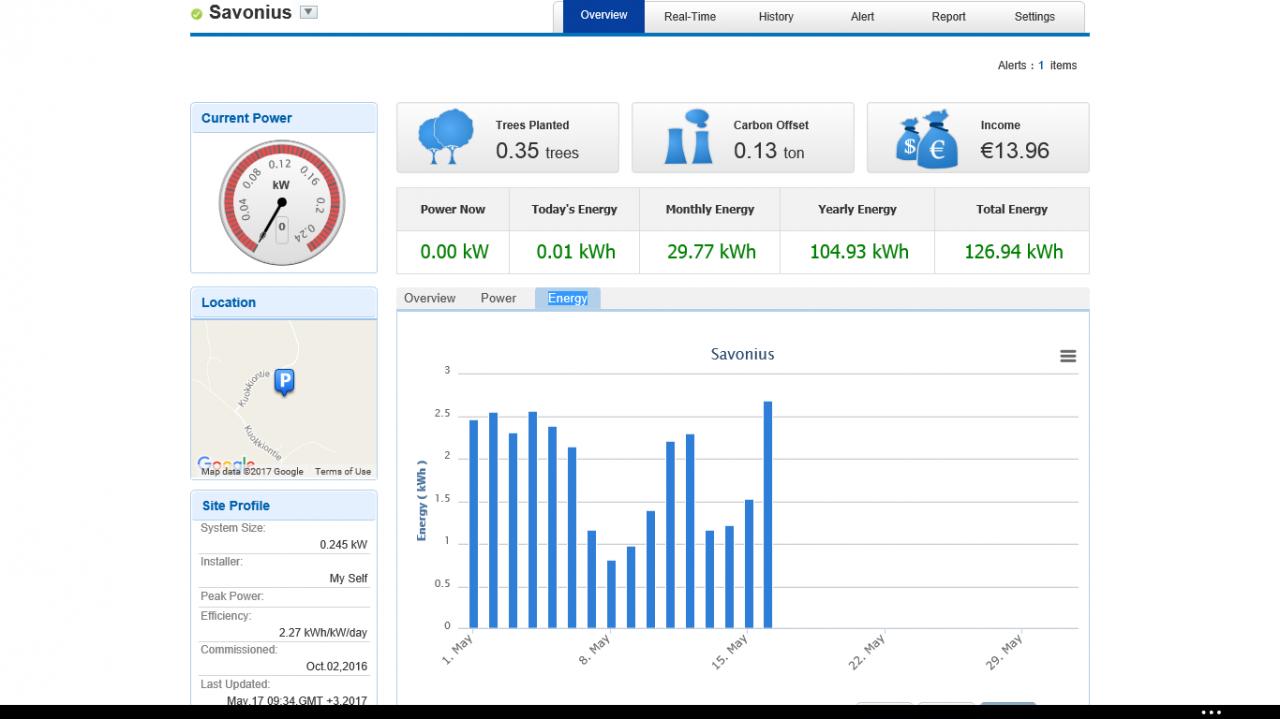The width and height of the screenshot is (1280, 719).
Task: Click the Income amount €13.96
Action: pos(1015,151)
